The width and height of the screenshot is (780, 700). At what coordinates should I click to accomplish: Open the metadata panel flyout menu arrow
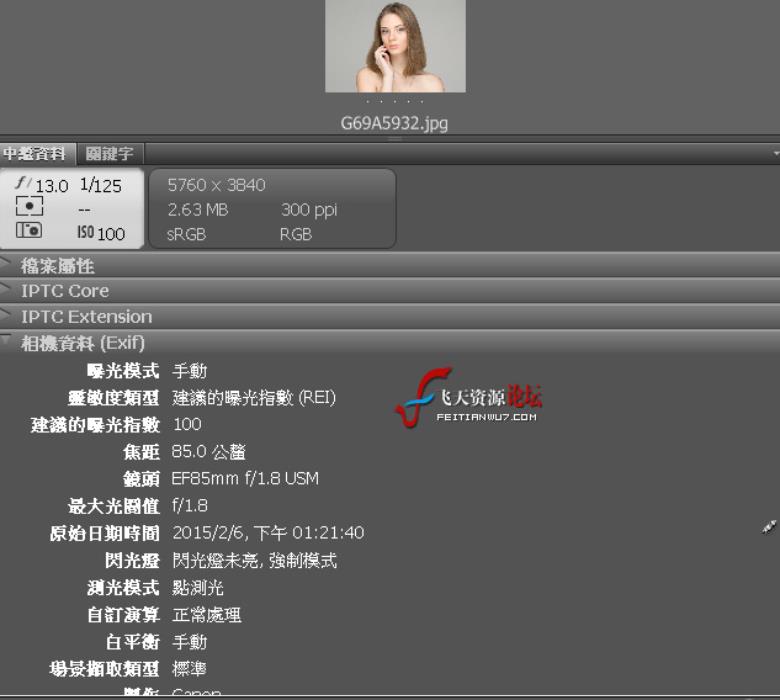tap(775, 154)
